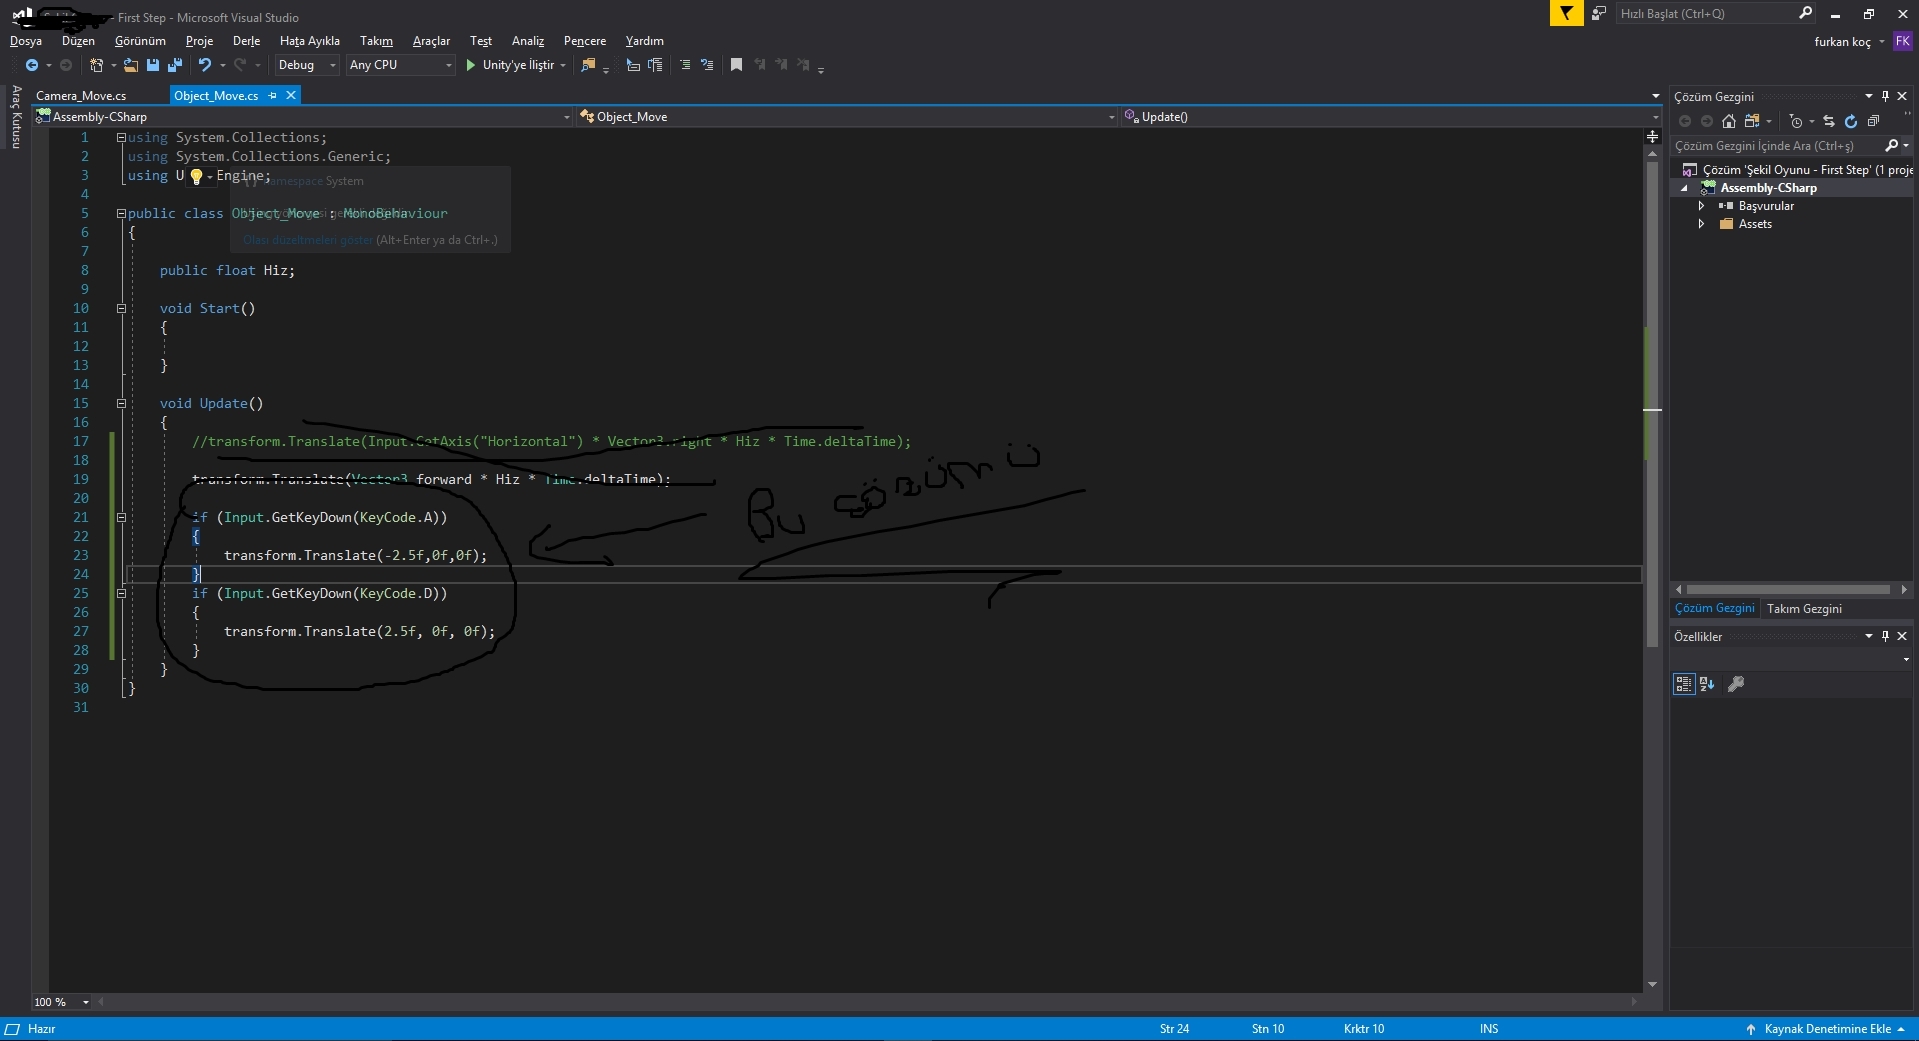The image size is (1919, 1041).
Task: Click the Home icon in Çözüm Gezgini
Action: [x=1729, y=121]
